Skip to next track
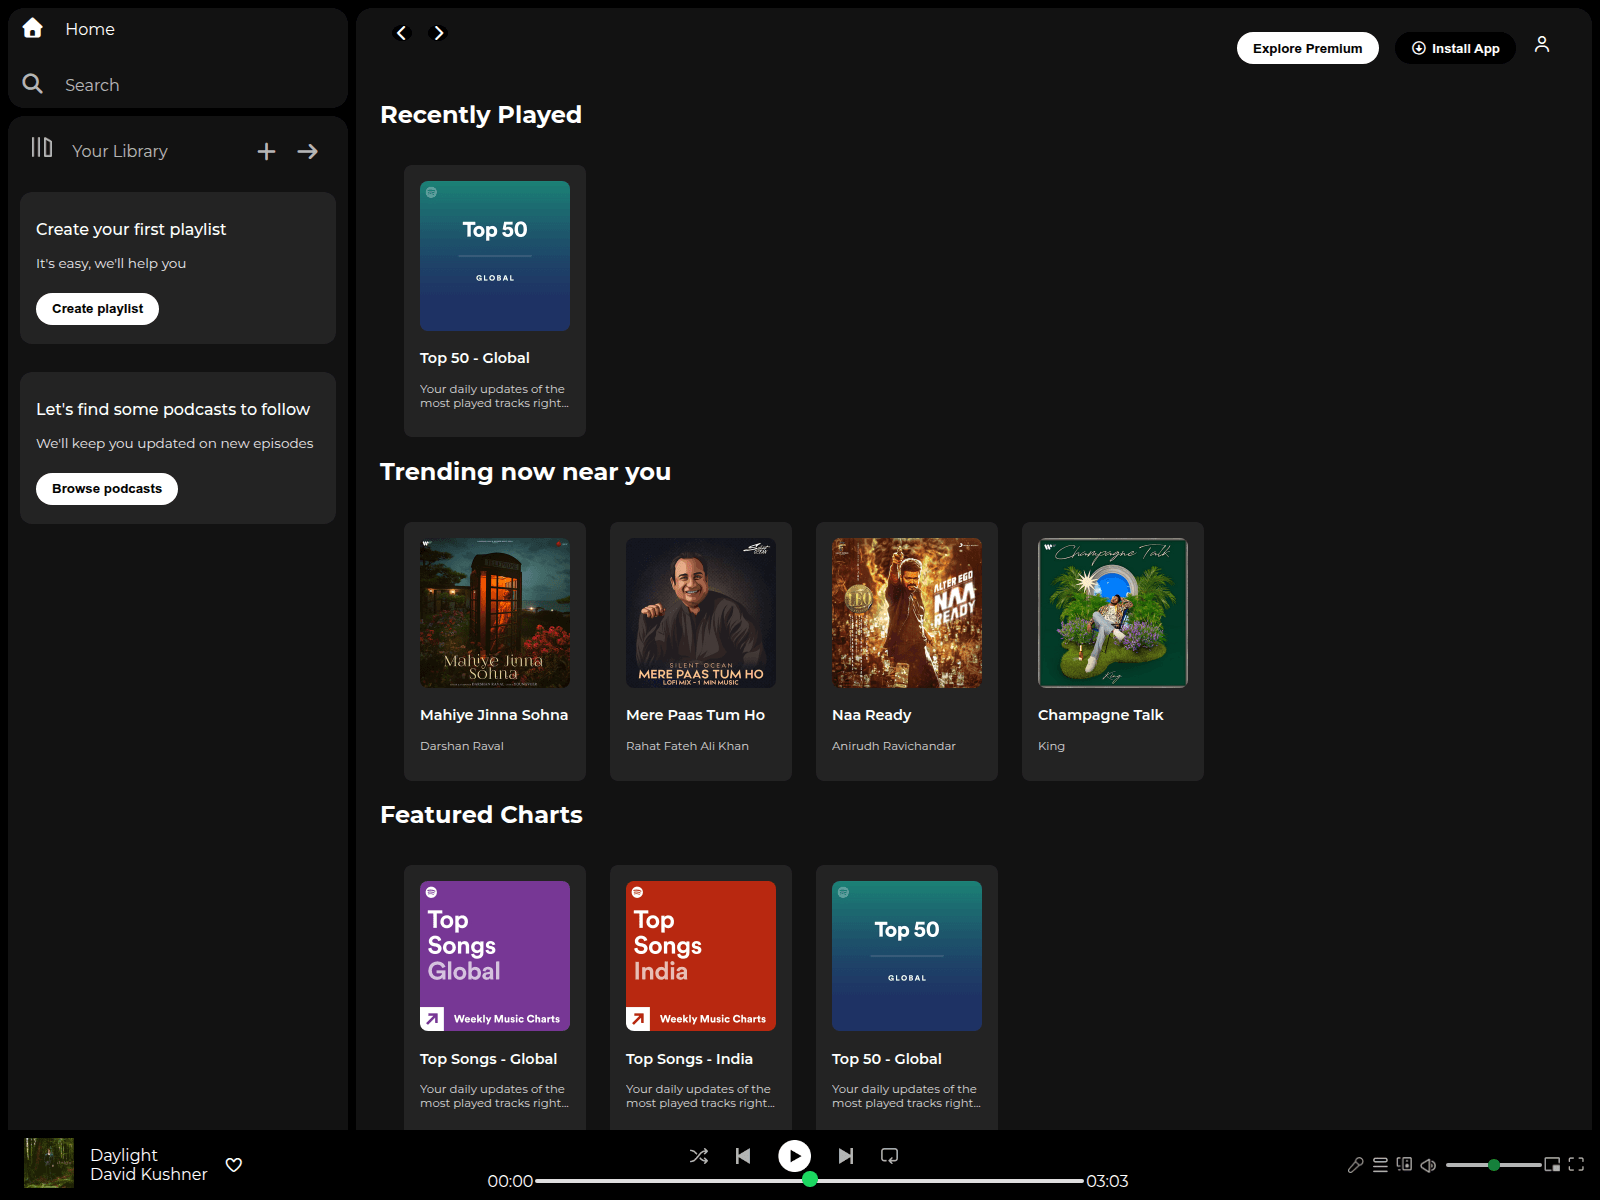Image resolution: width=1600 pixels, height=1200 pixels. (x=846, y=1156)
